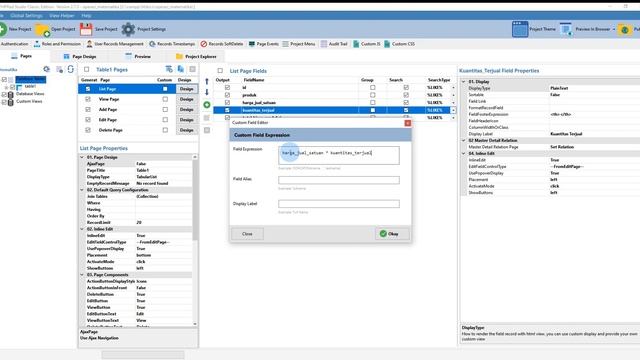Click the Field Alias input

[x=339, y=180]
